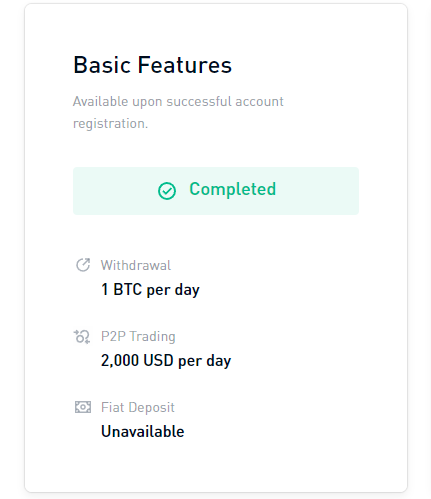
Task: Click the P2P Trading label
Action: pos(138,336)
